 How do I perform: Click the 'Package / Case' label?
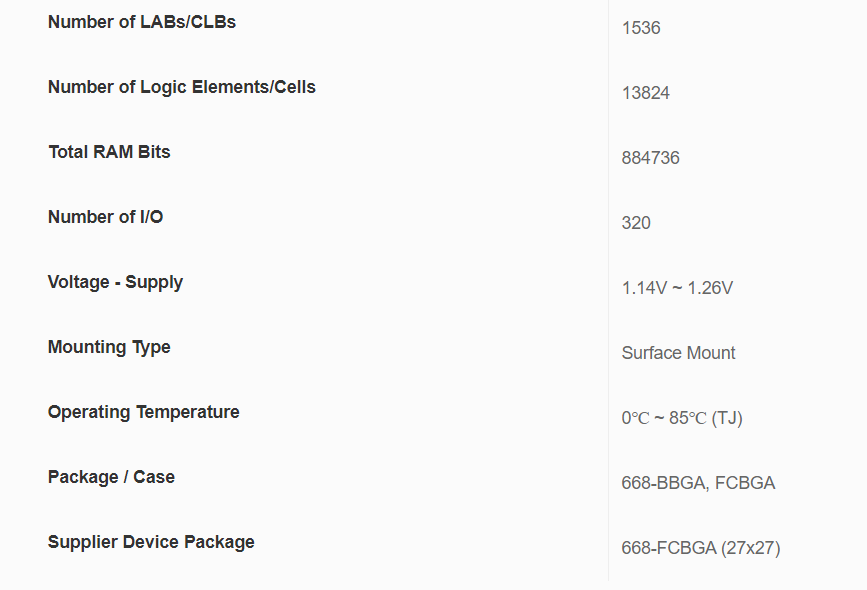click(111, 477)
